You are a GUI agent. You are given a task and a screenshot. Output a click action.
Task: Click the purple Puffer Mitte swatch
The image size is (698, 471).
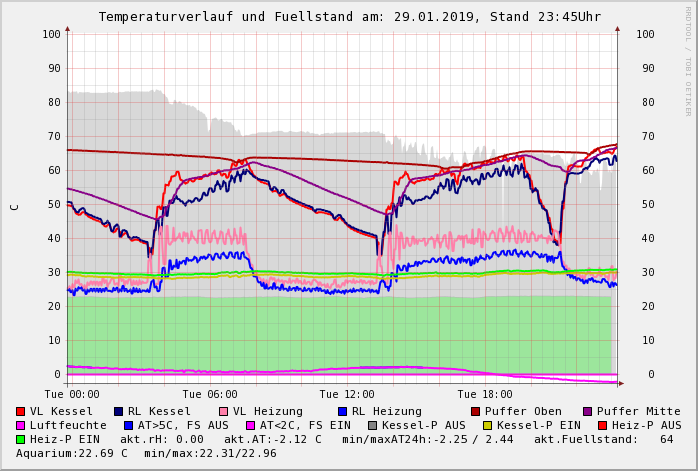tap(588, 411)
